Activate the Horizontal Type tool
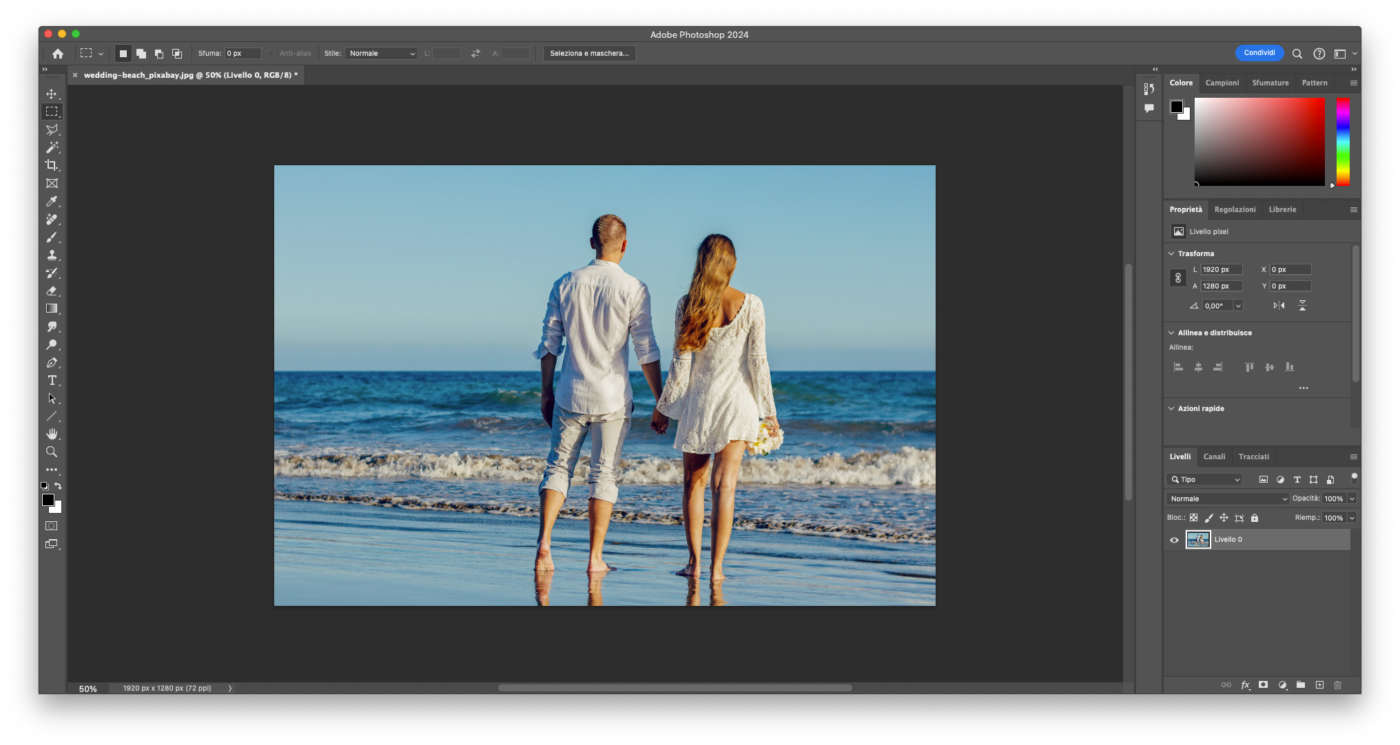 pos(52,381)
